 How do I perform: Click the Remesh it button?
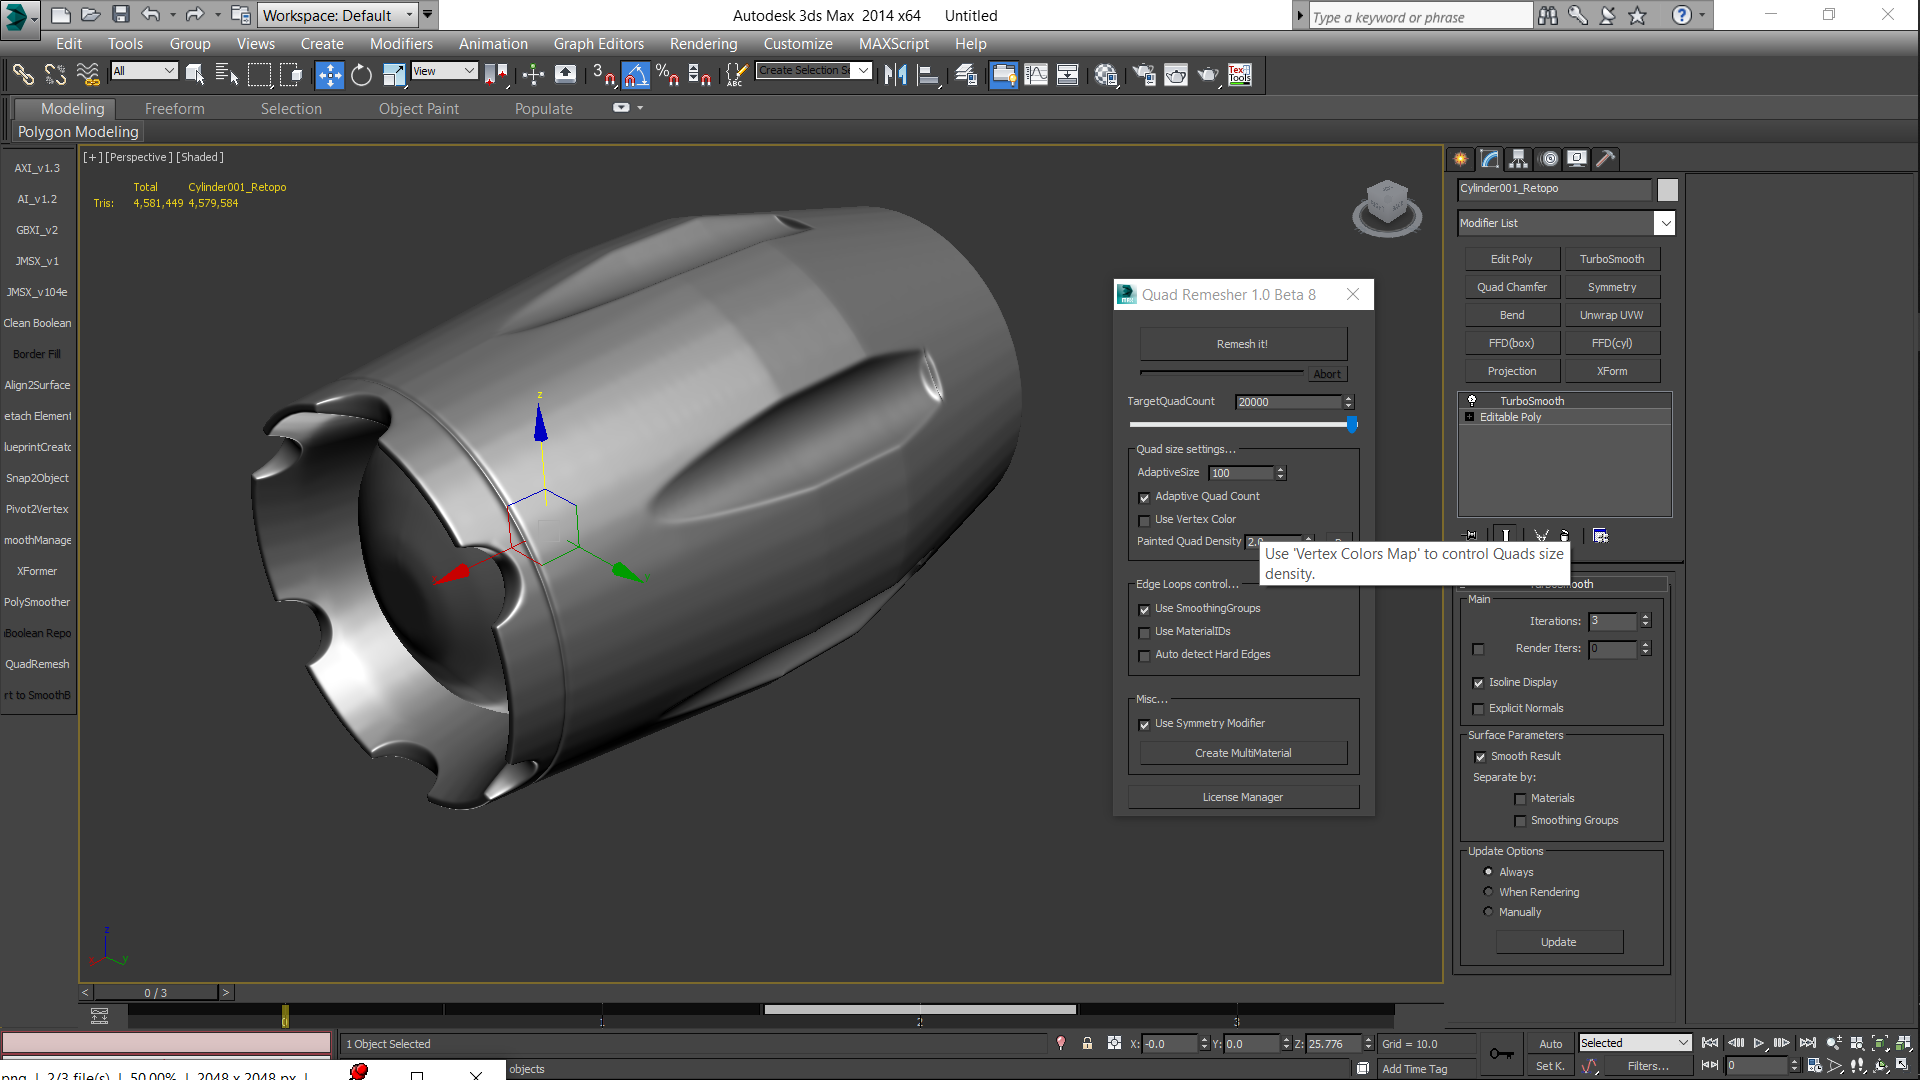(x=1240, y=342)
